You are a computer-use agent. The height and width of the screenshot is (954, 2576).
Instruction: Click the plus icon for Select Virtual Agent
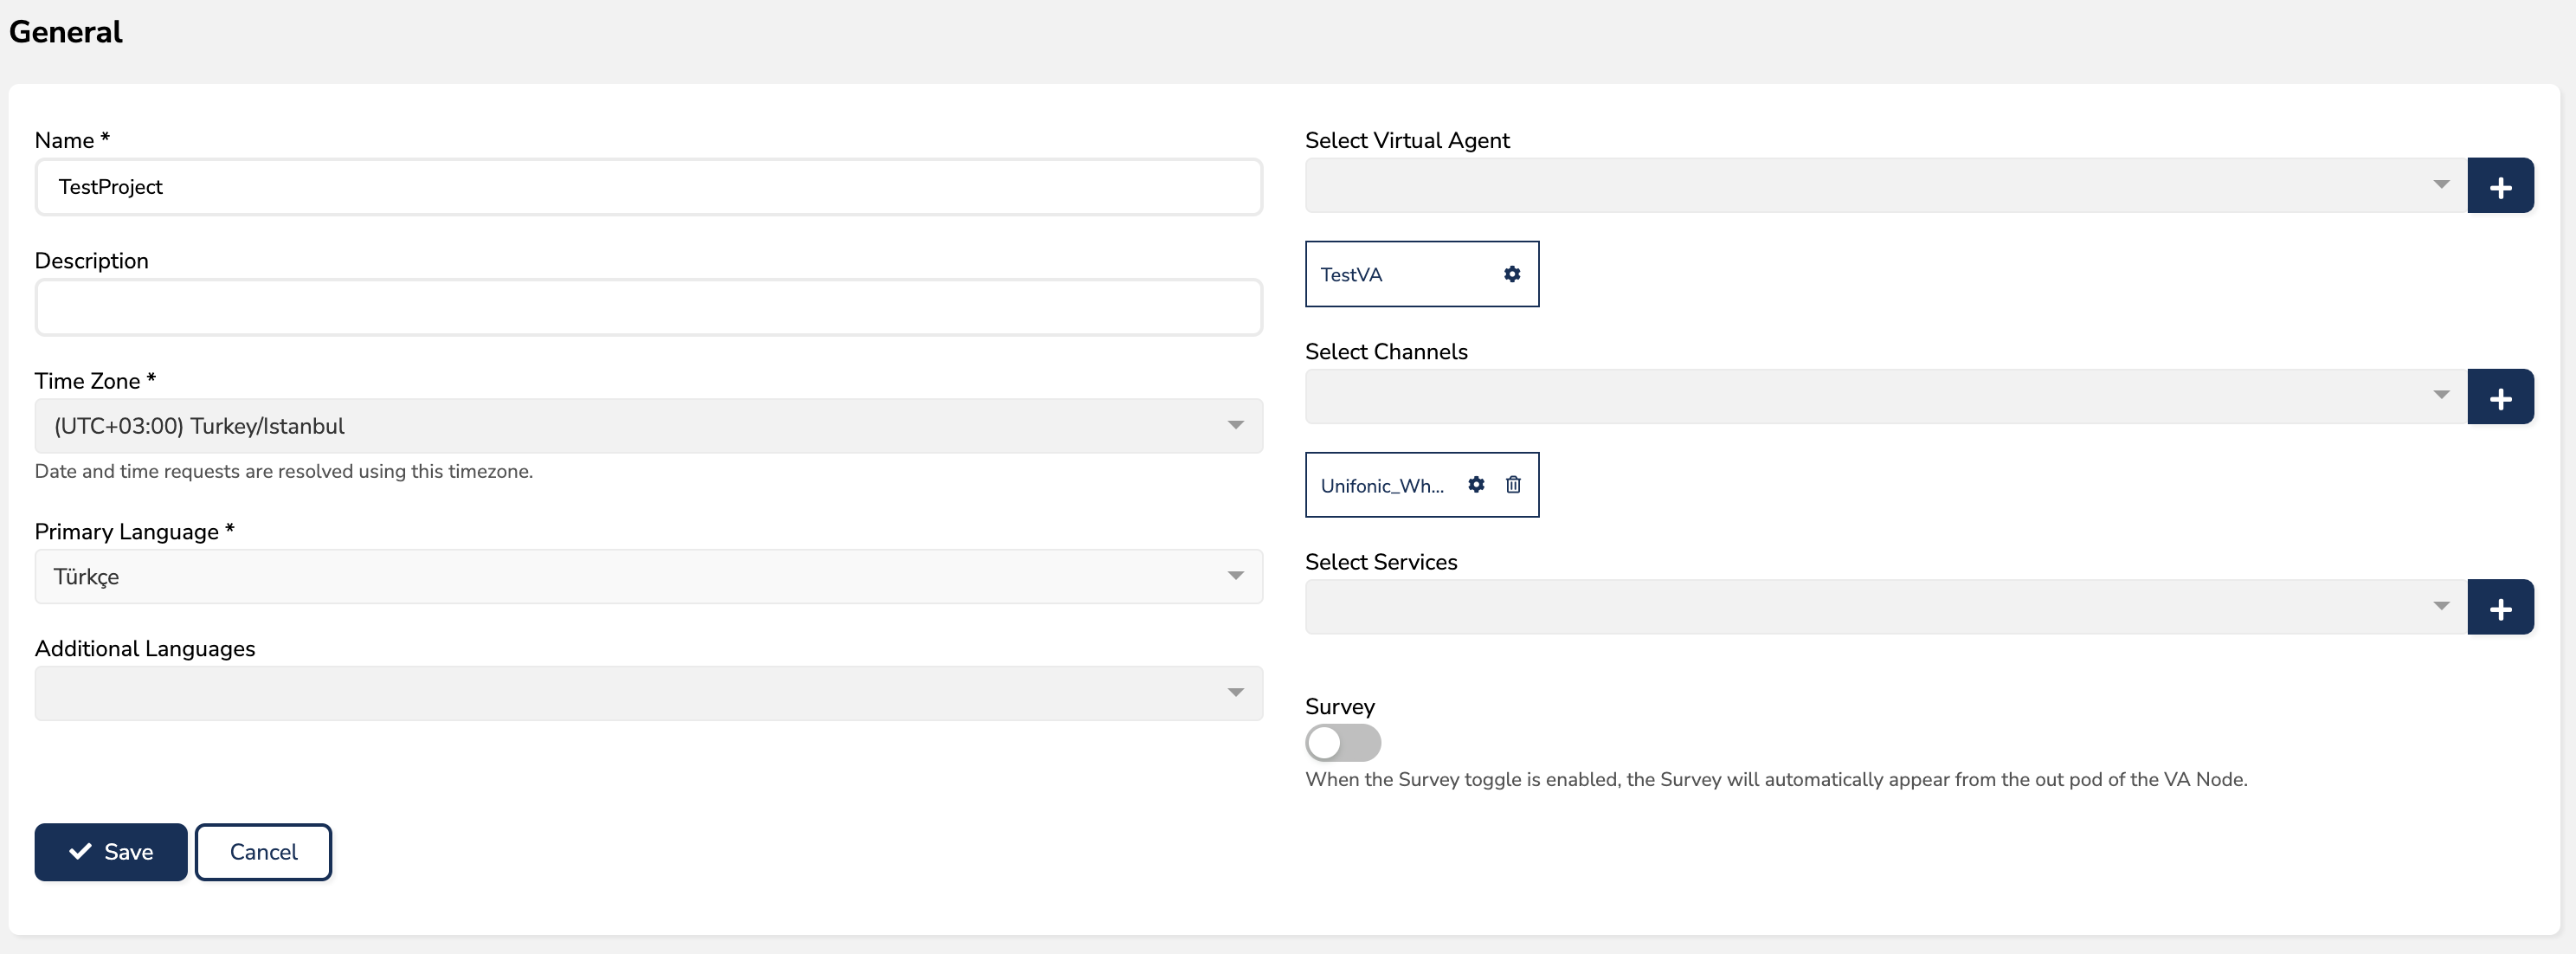[x=2499, y=186]
